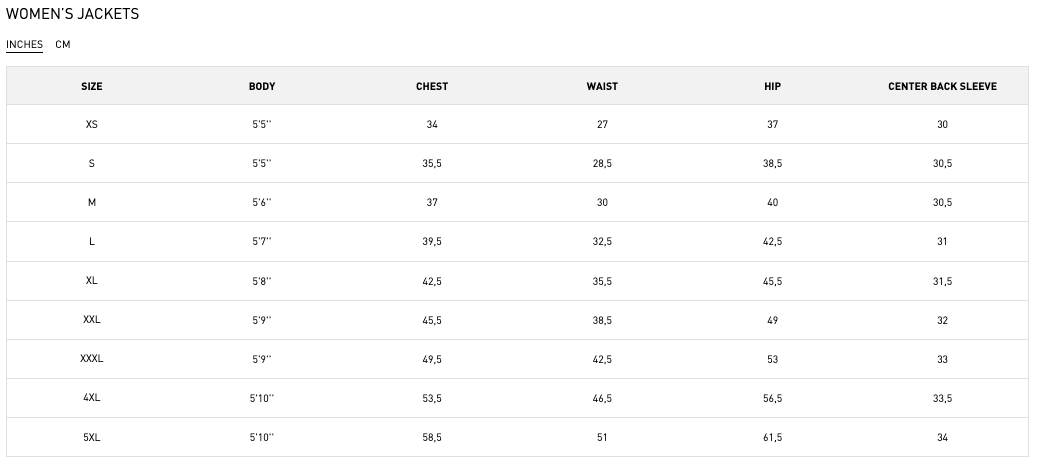
Task: Select the 5XL size row label
Action: tap(92, 437)
